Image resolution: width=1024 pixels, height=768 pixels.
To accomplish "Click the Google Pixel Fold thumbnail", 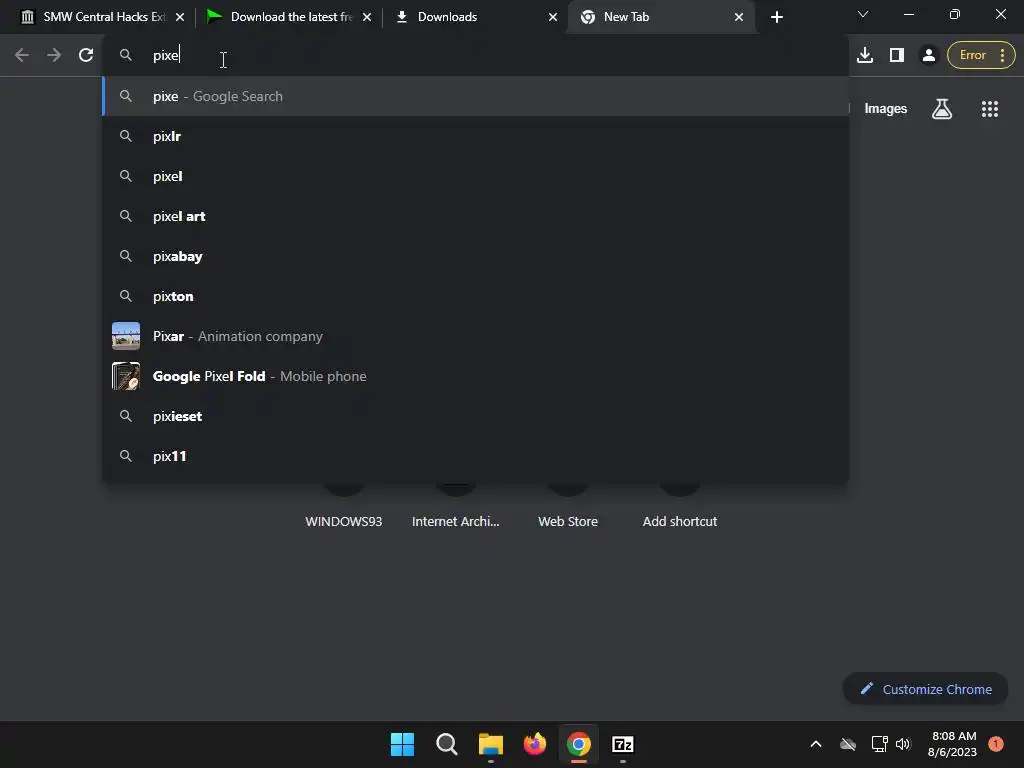I will pos(125,376).
